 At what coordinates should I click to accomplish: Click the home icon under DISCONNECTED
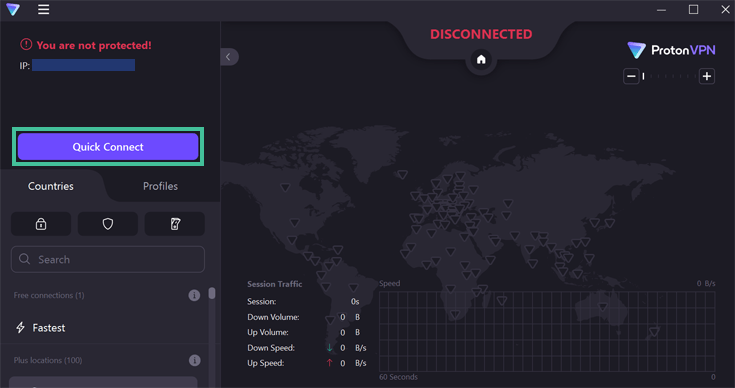tap(481, 60)
